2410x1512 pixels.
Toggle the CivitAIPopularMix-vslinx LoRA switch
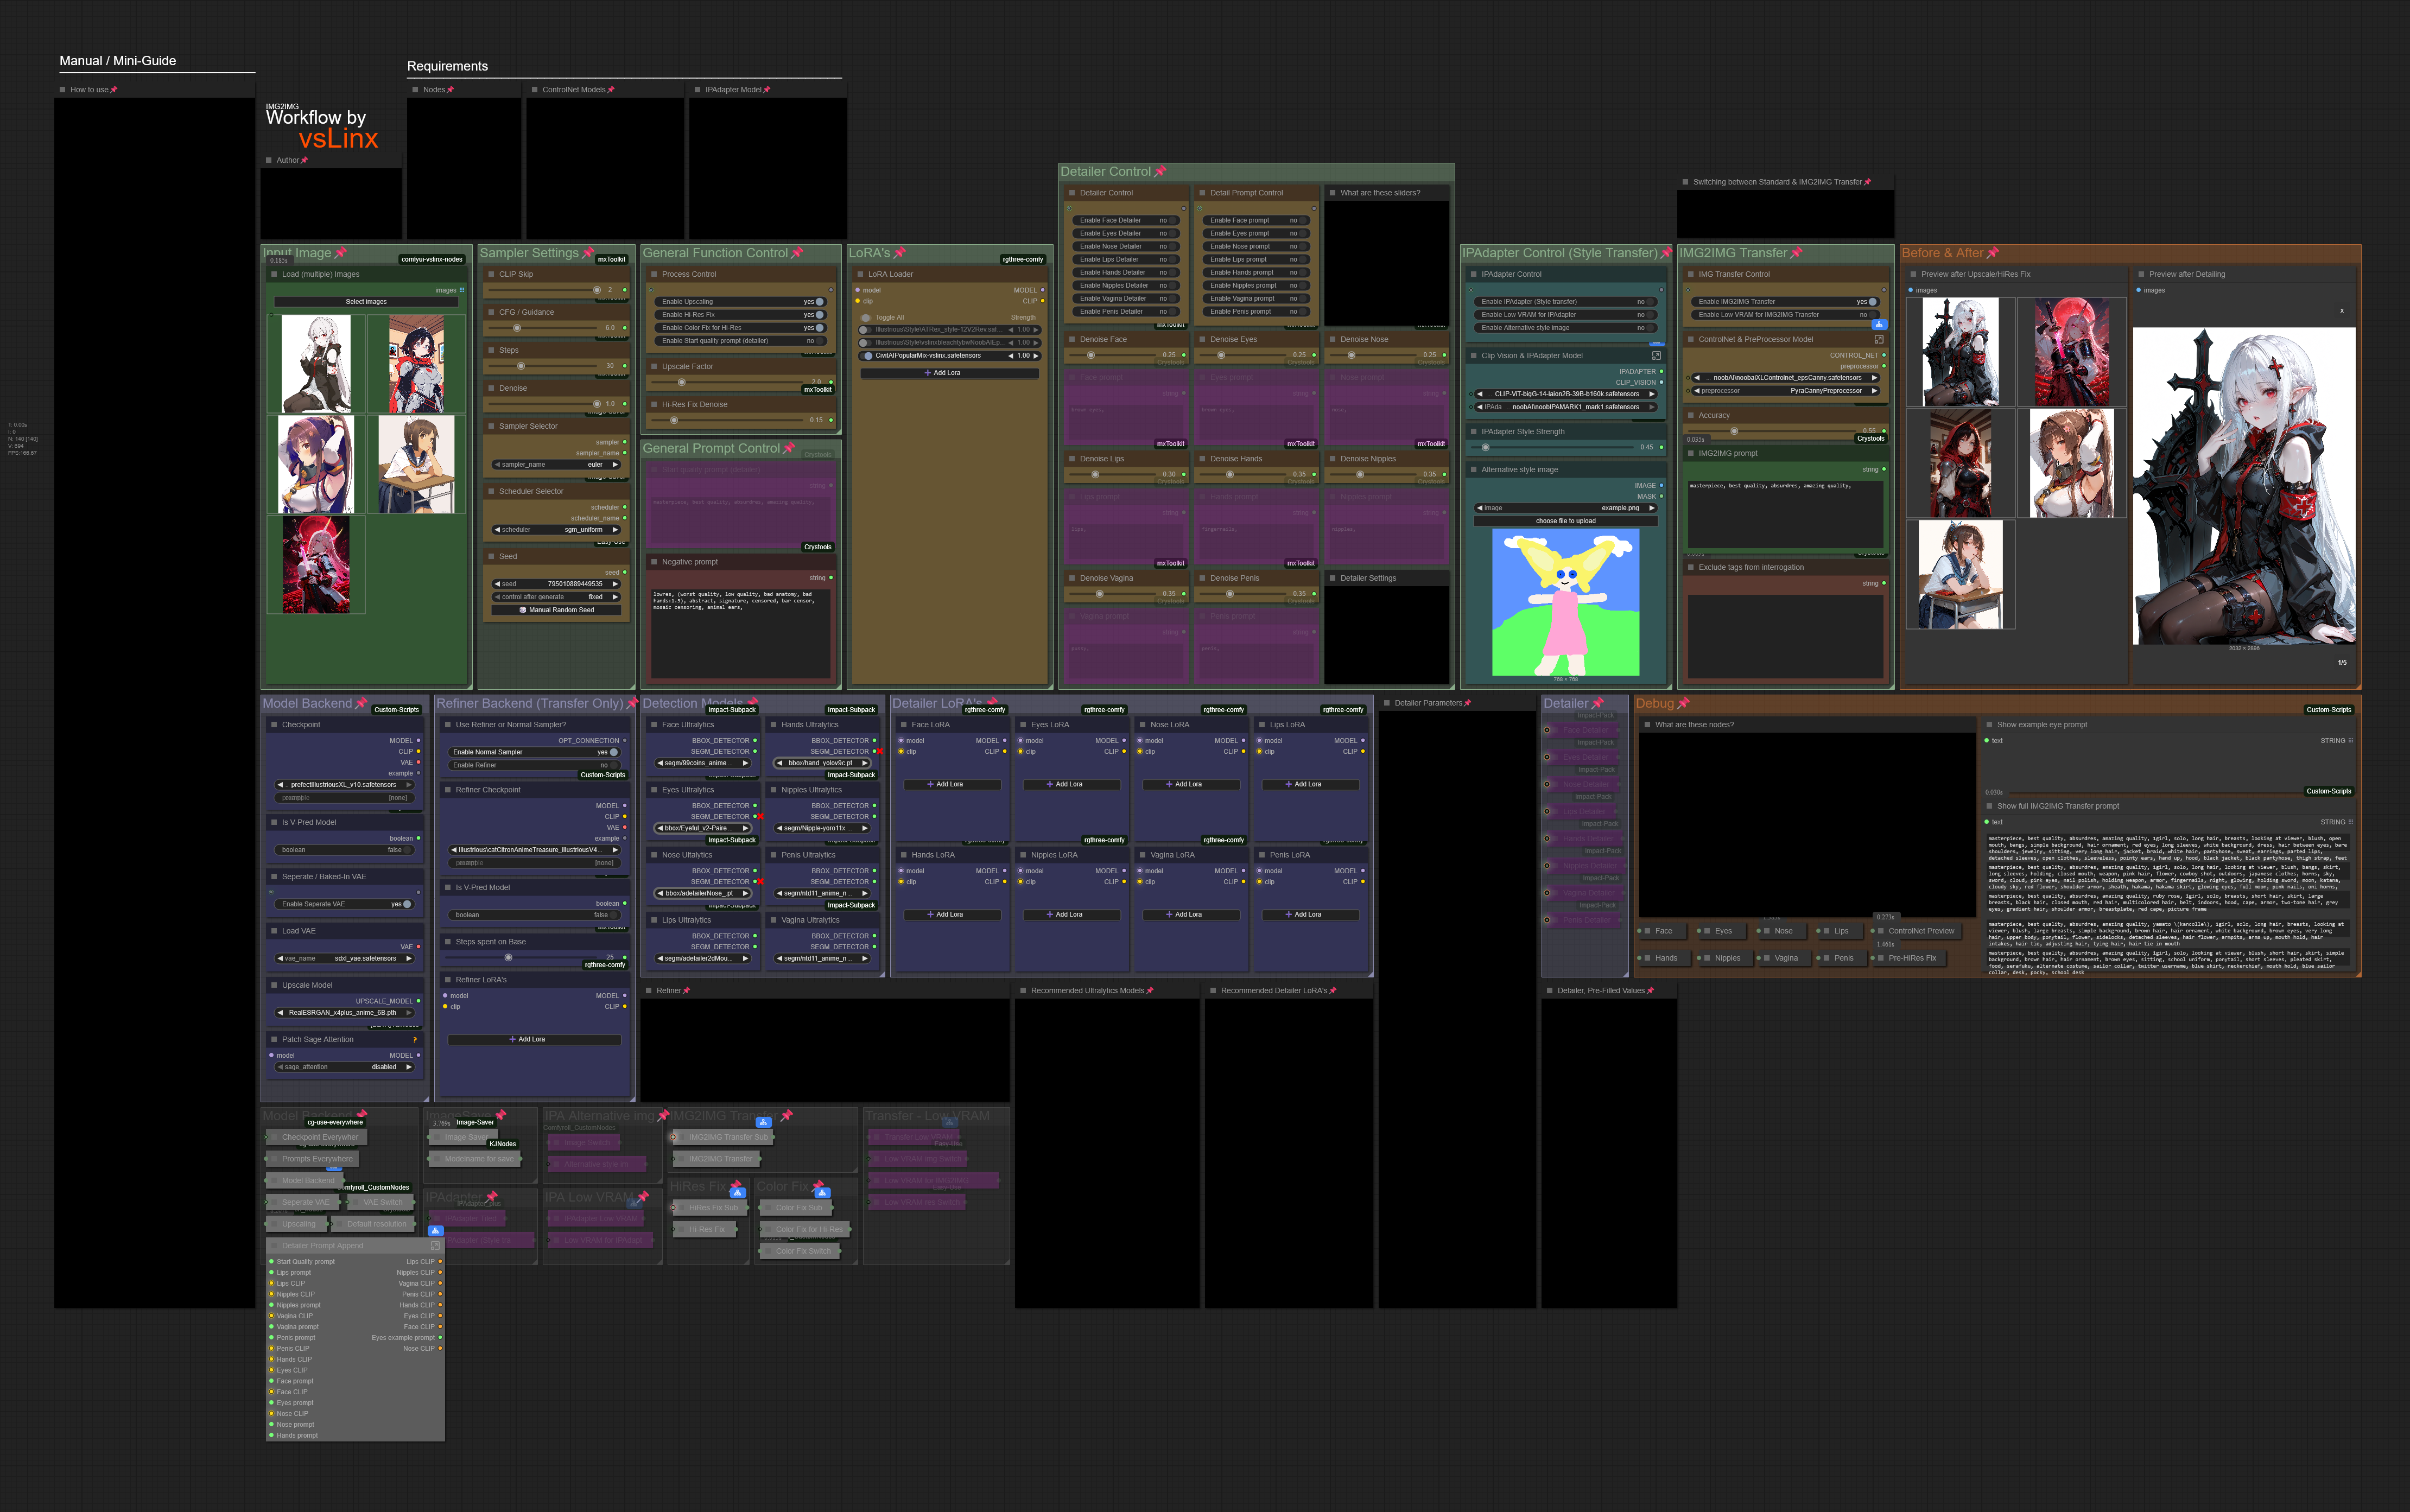[x=866, y=356]
